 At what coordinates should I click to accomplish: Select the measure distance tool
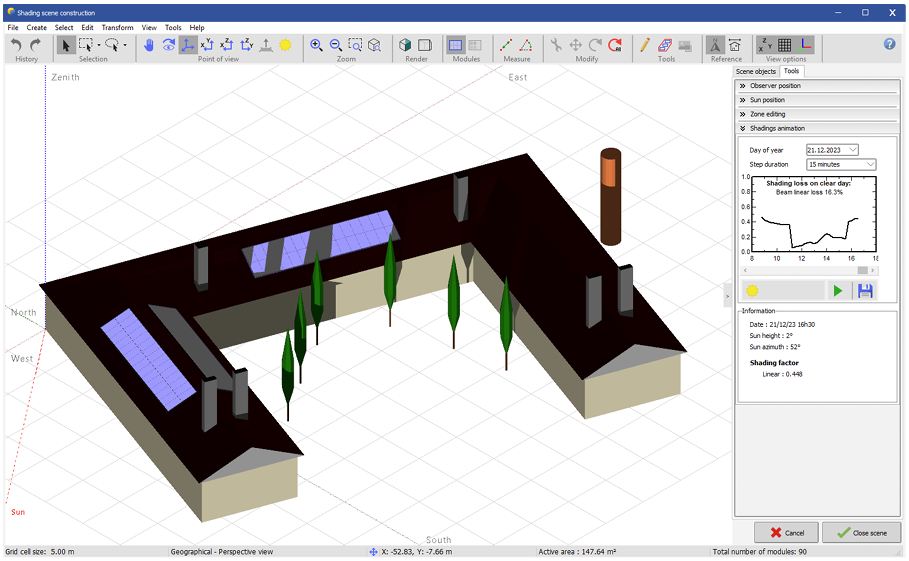click(506, 45)
